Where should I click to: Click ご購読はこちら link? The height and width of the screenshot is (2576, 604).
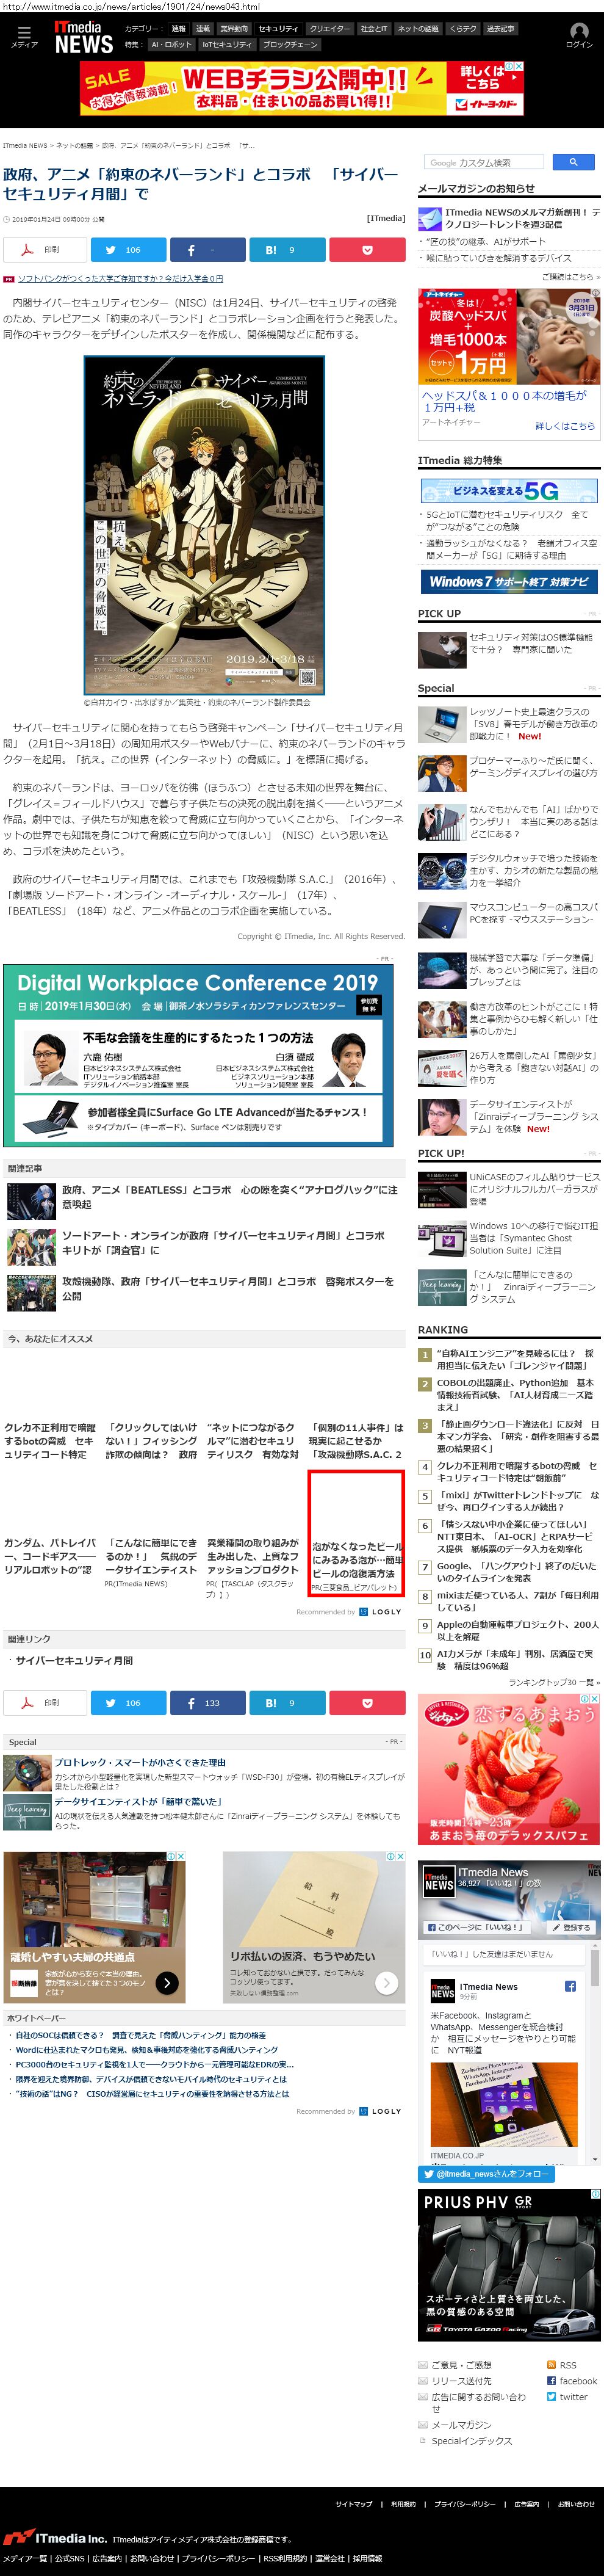click(x=571, y=277)
